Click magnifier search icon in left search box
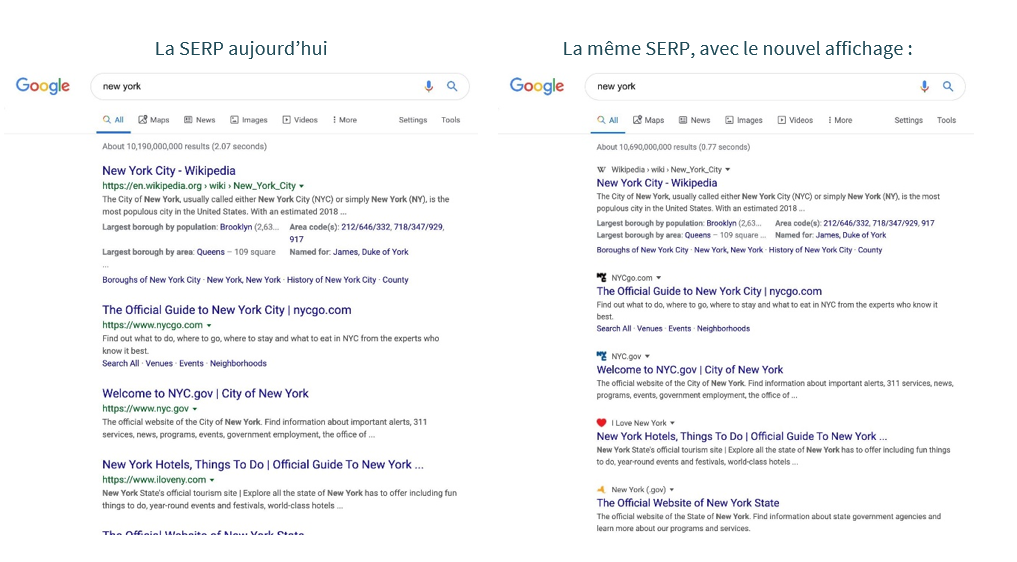The image size is (1017, 562). [x=452, y=86]
